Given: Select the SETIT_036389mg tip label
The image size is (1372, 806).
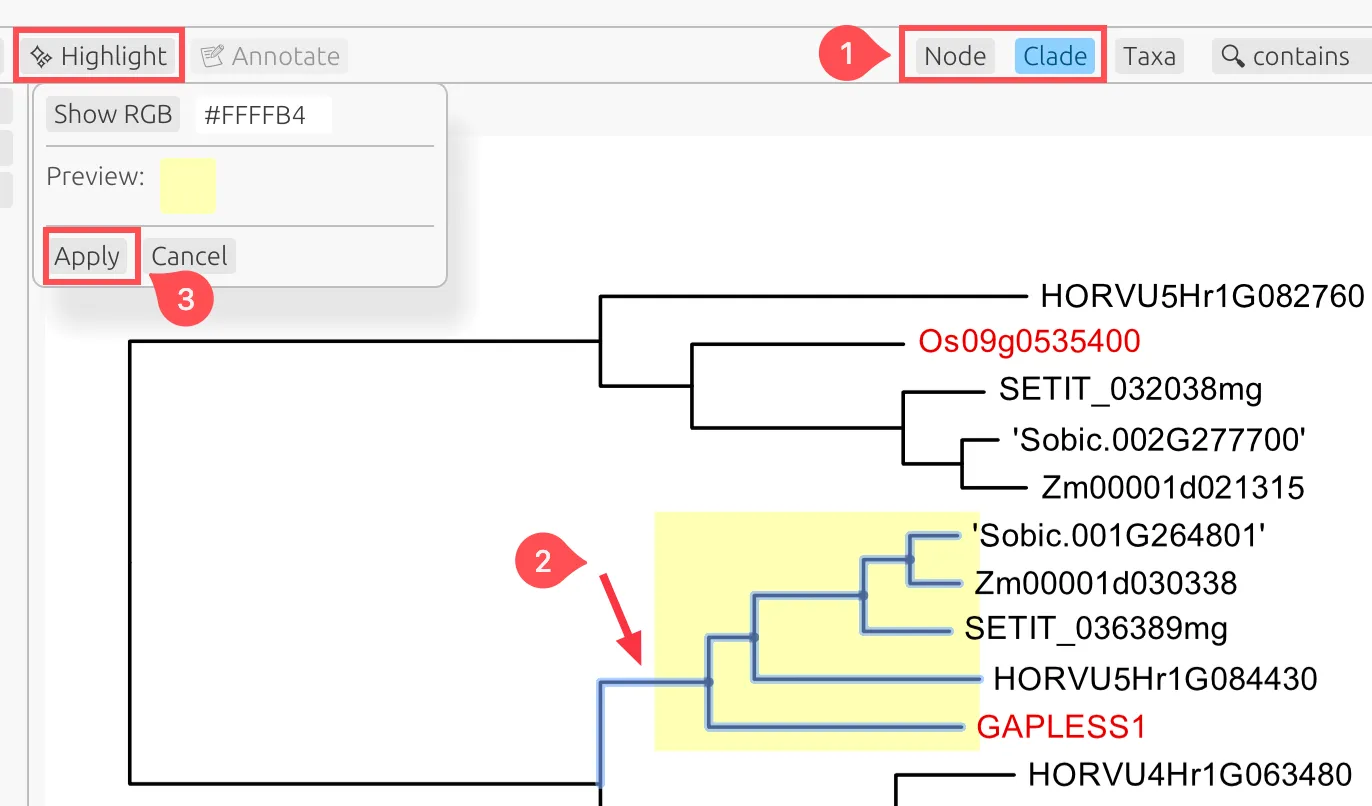Looking at the screenshot, I should (x=1096, y=628).
